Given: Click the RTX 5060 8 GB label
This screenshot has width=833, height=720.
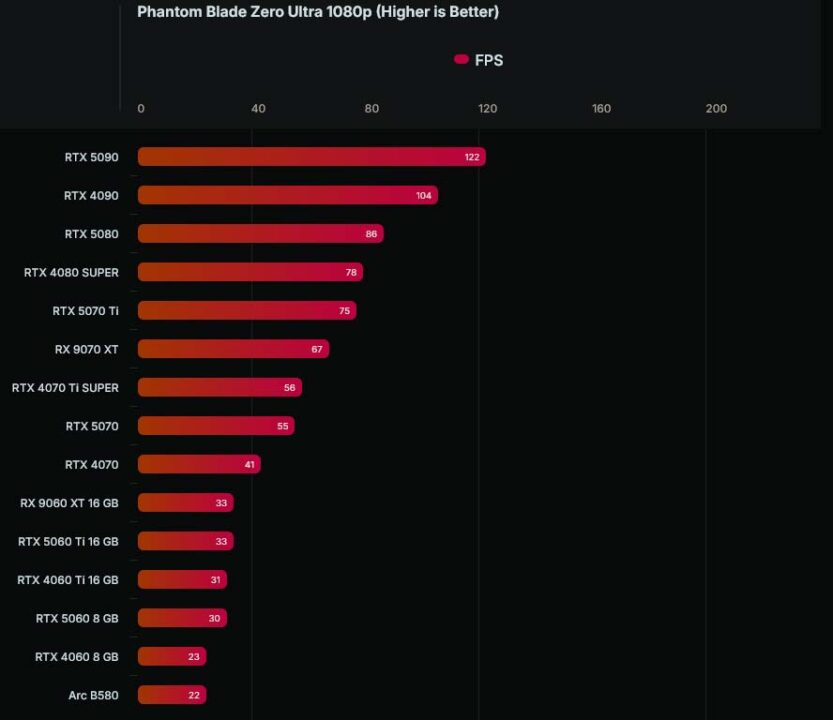Looking at the screenshot, I should pos(77,619).
